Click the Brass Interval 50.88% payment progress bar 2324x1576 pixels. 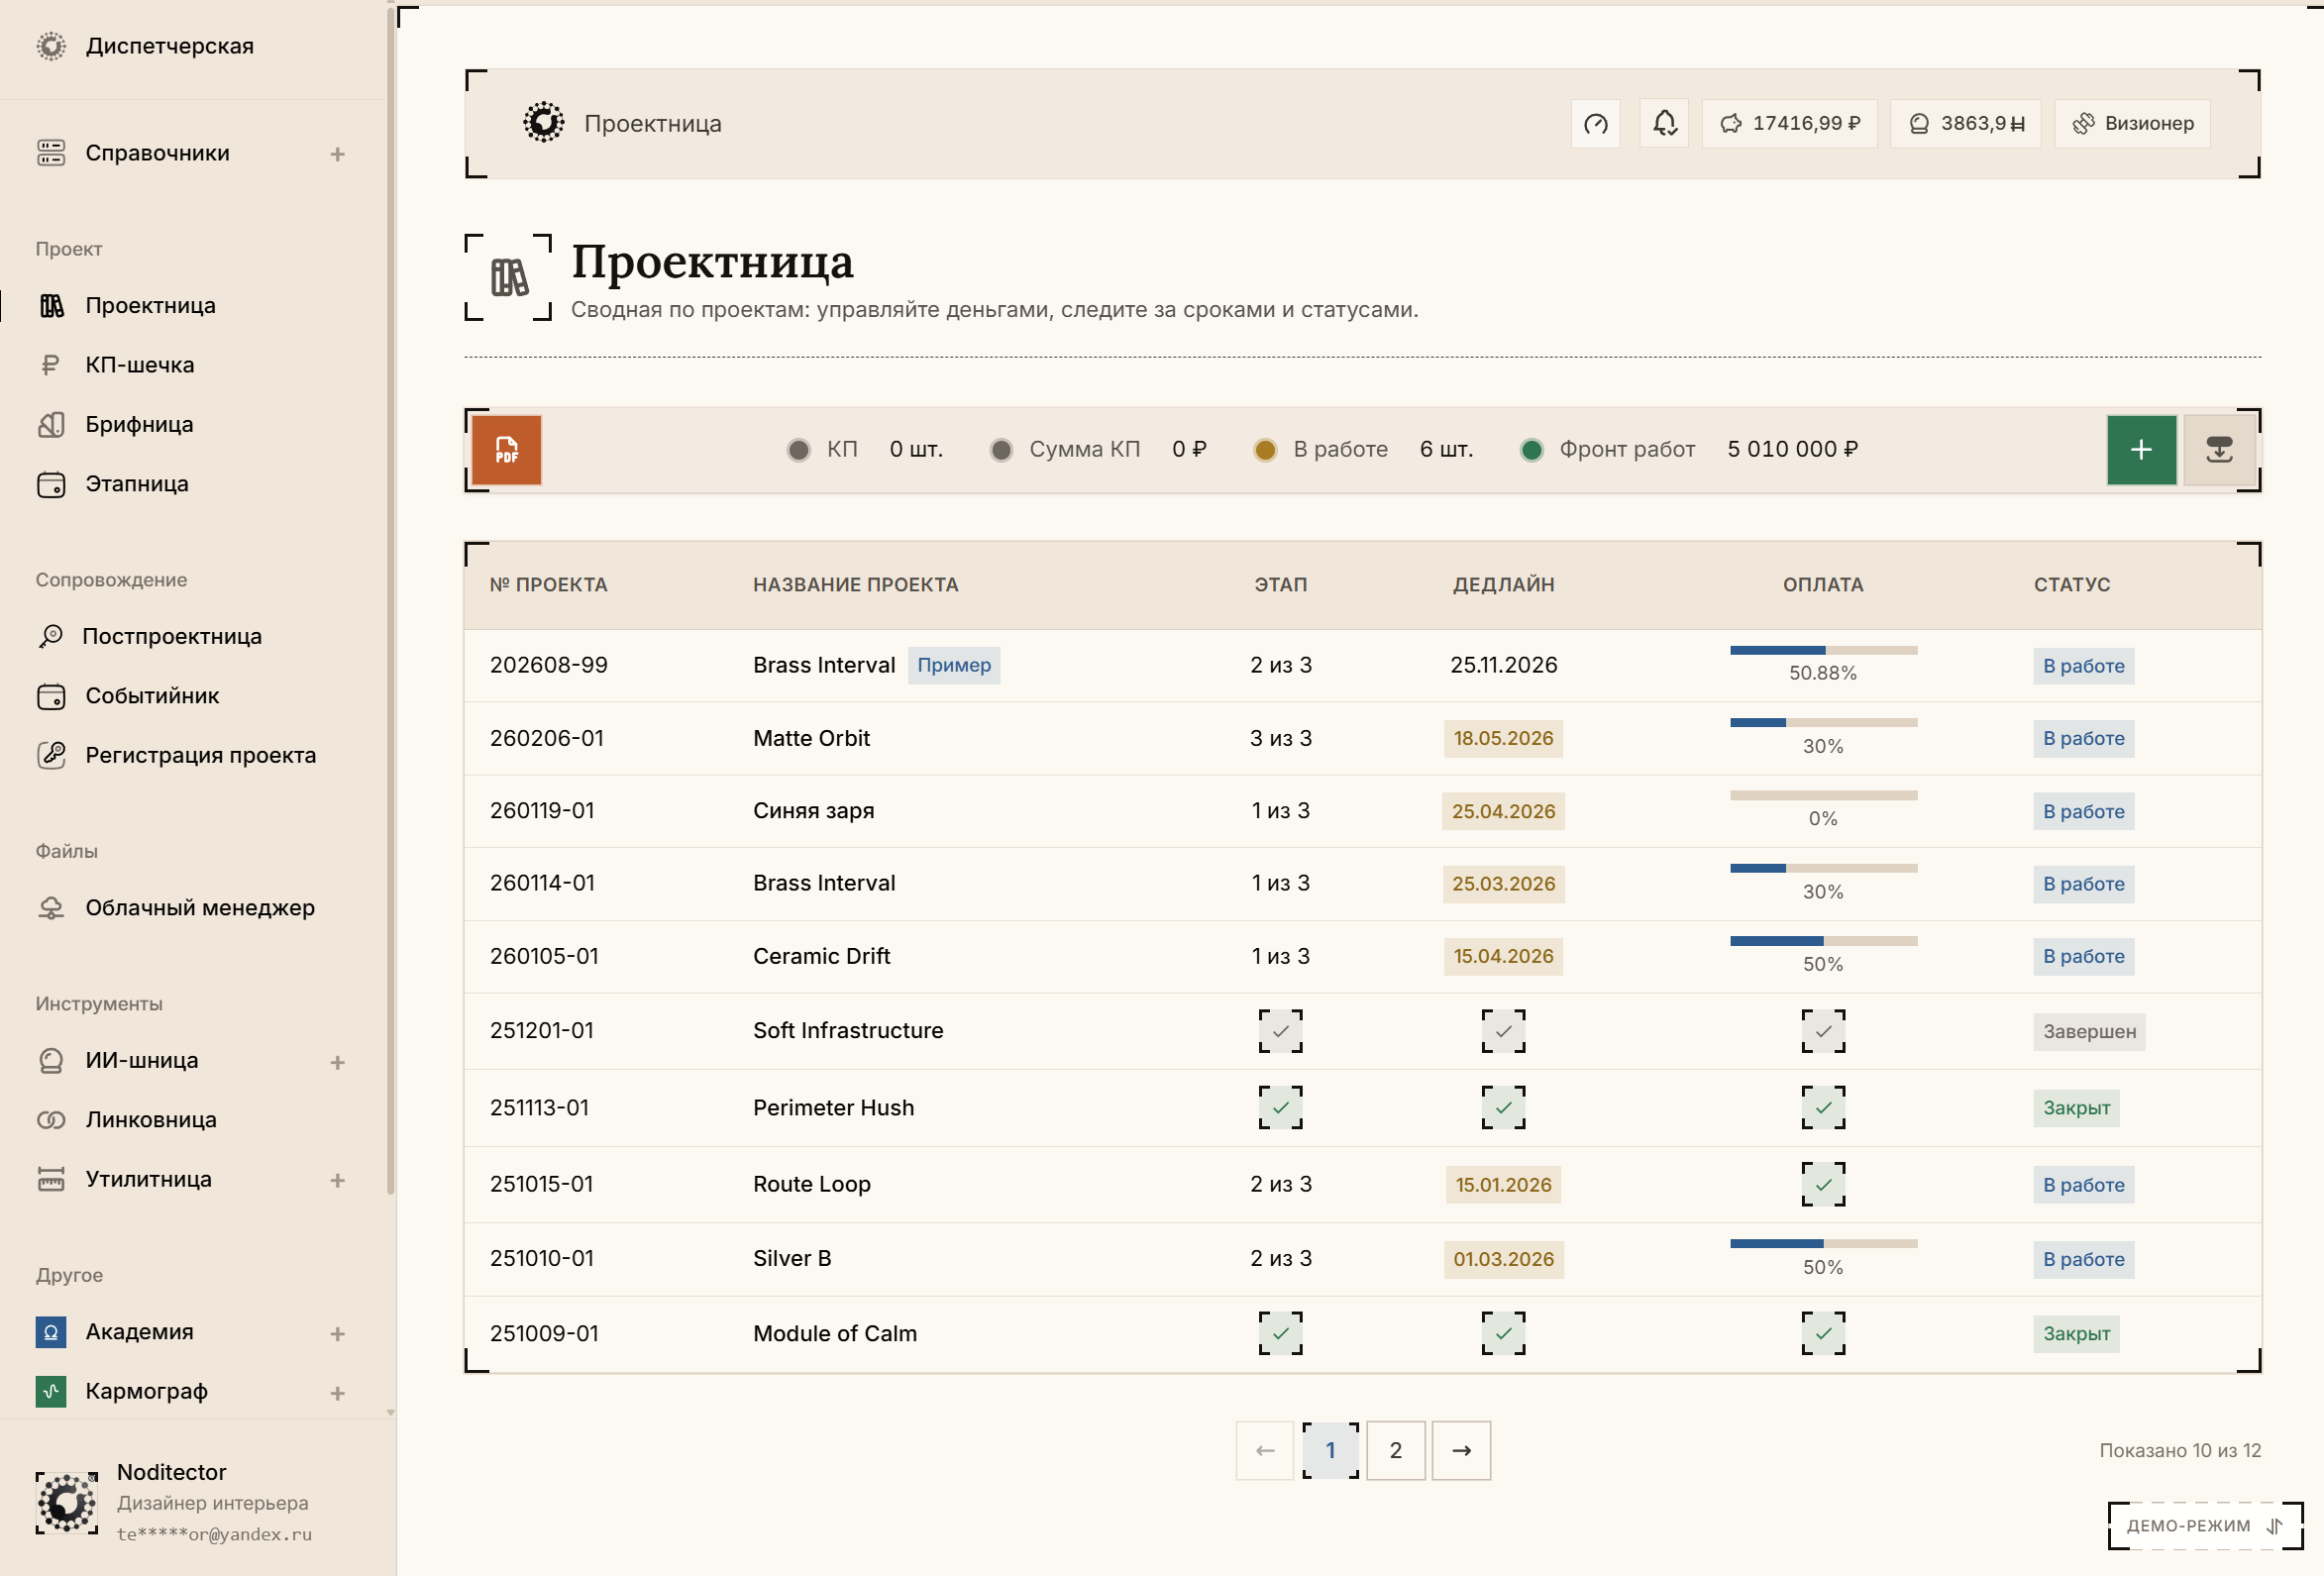[x=1823, y=650]
